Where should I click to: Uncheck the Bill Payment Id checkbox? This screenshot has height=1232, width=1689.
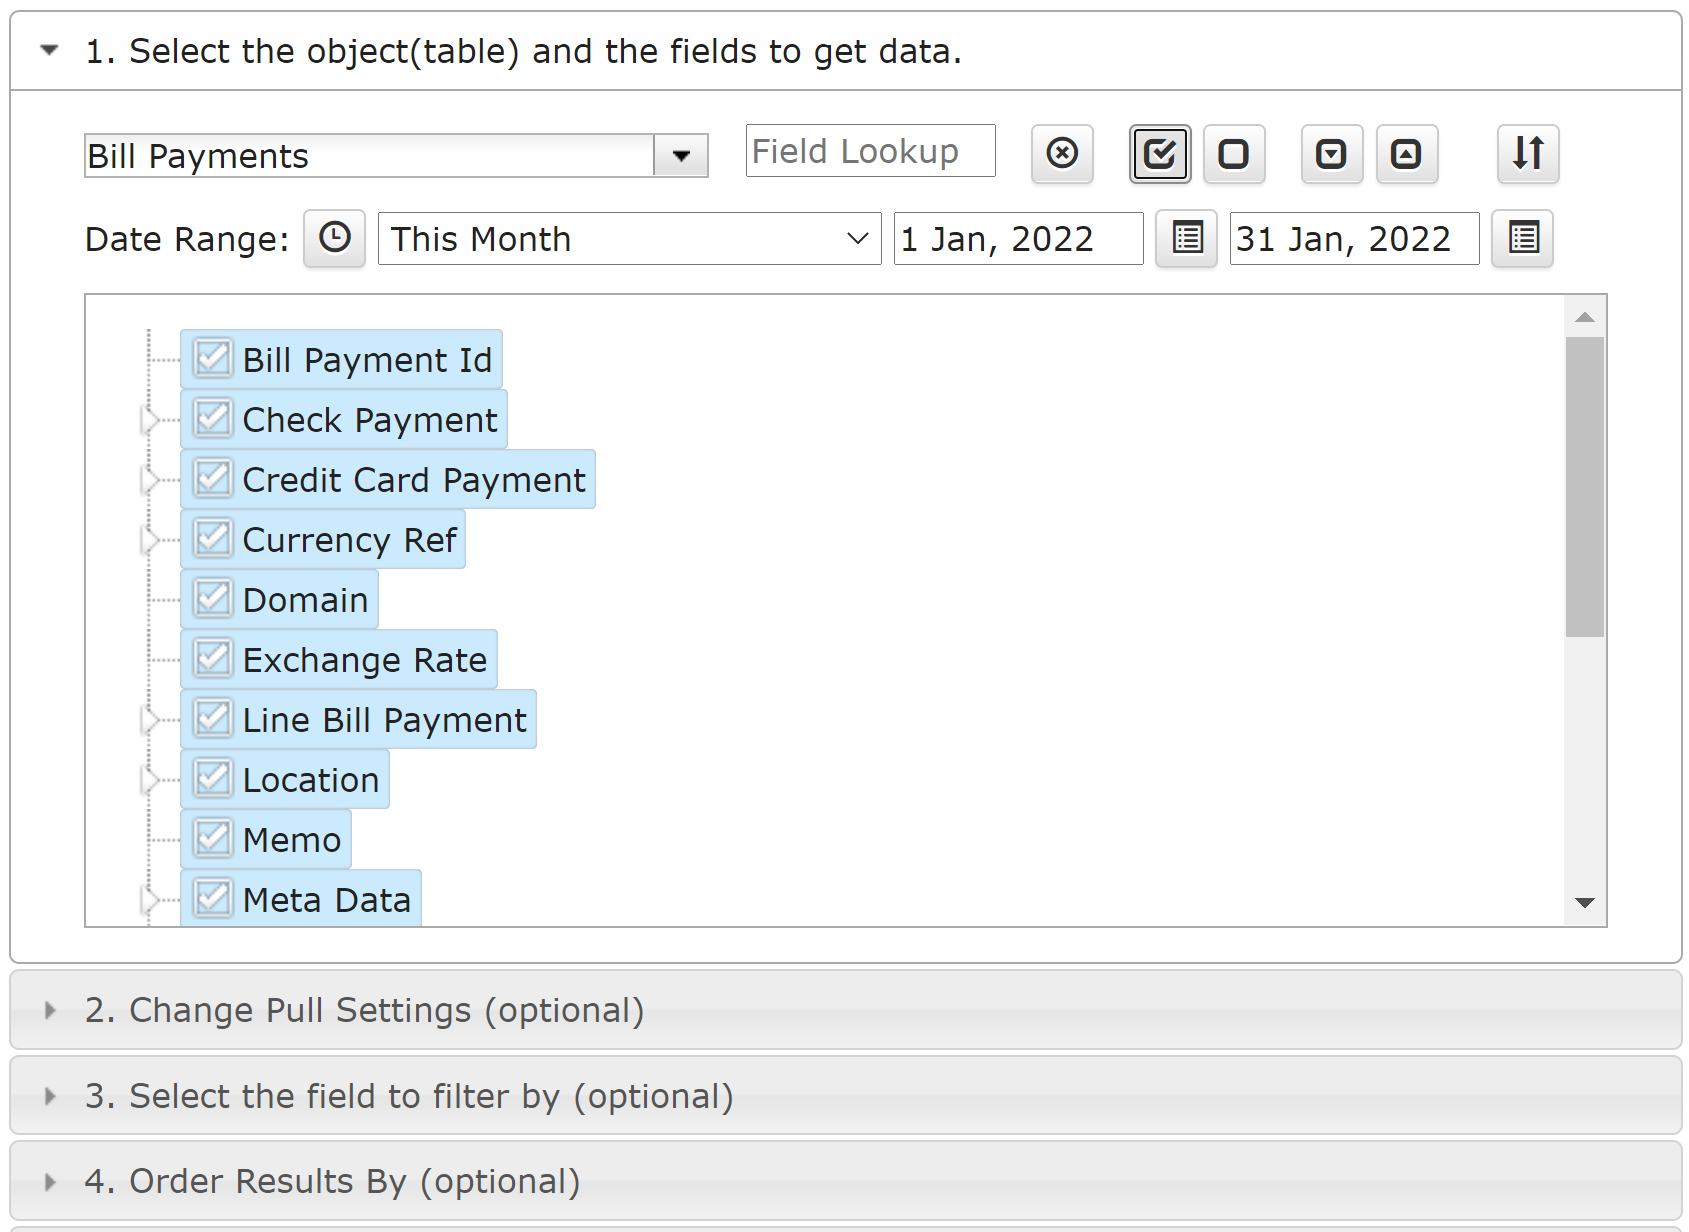pyautogui.click(x=213, y=359)
